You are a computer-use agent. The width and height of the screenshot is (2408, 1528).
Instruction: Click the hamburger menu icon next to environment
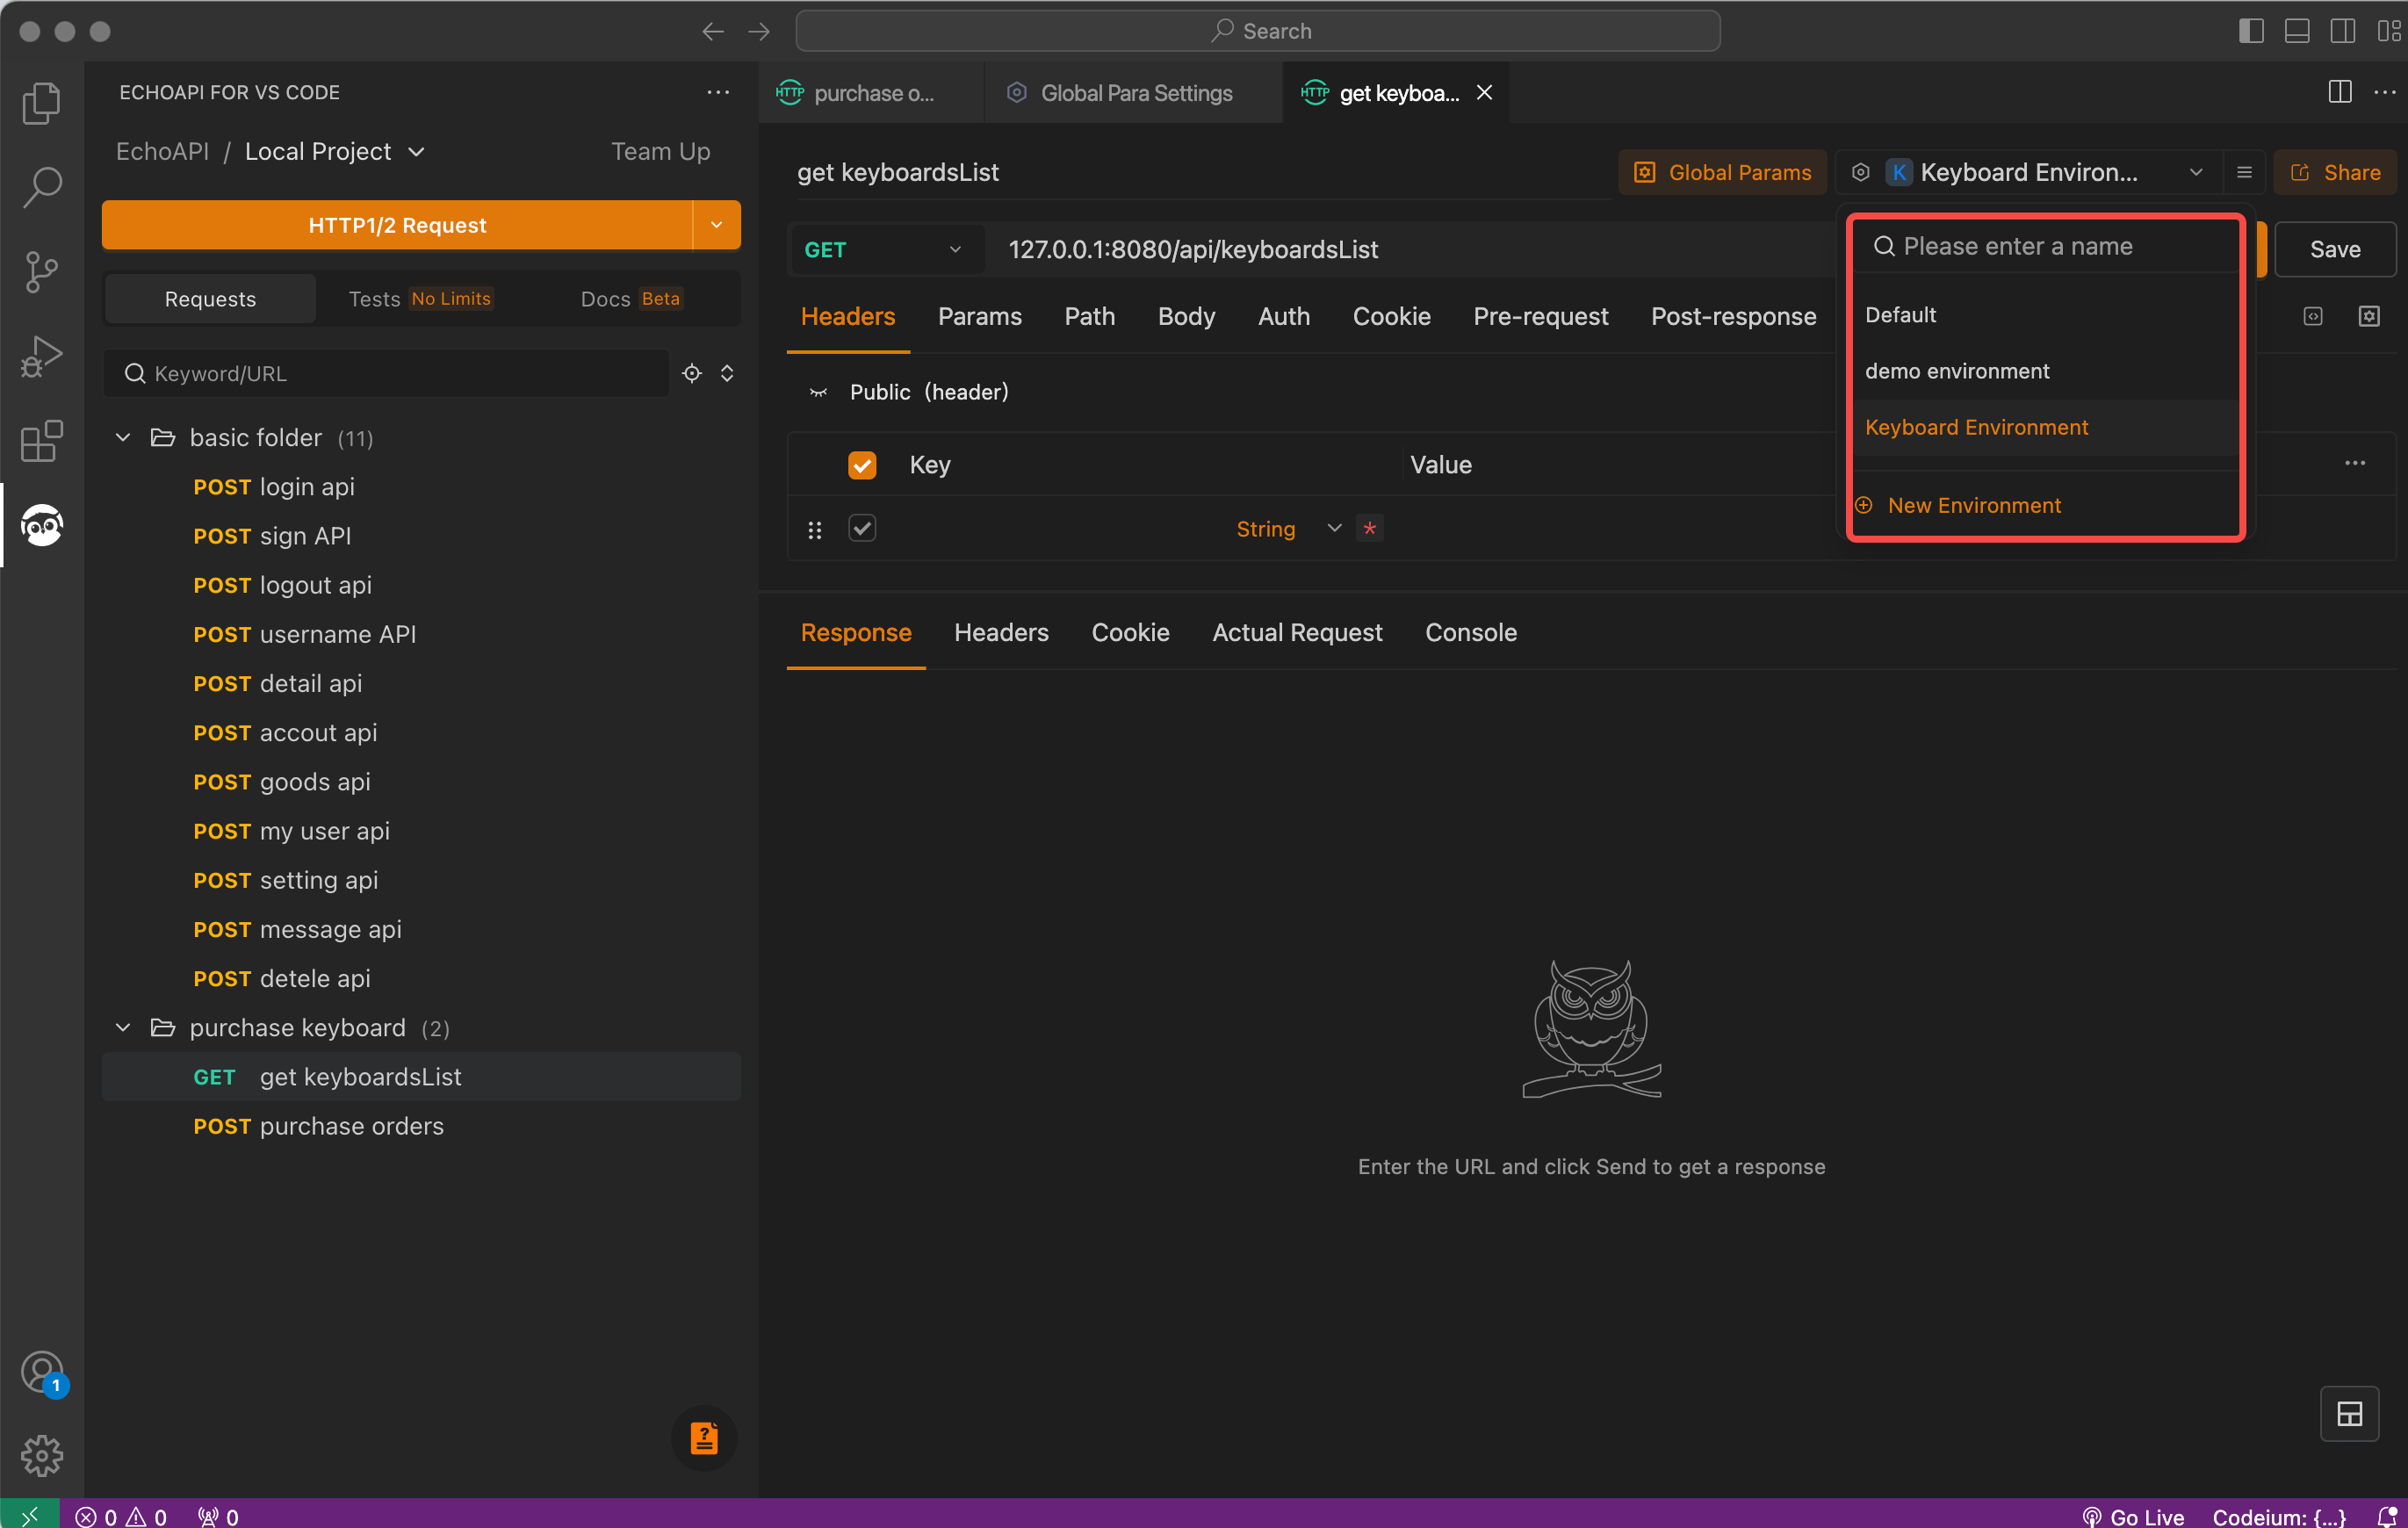pyautogui.click(x=2244, y=172)
